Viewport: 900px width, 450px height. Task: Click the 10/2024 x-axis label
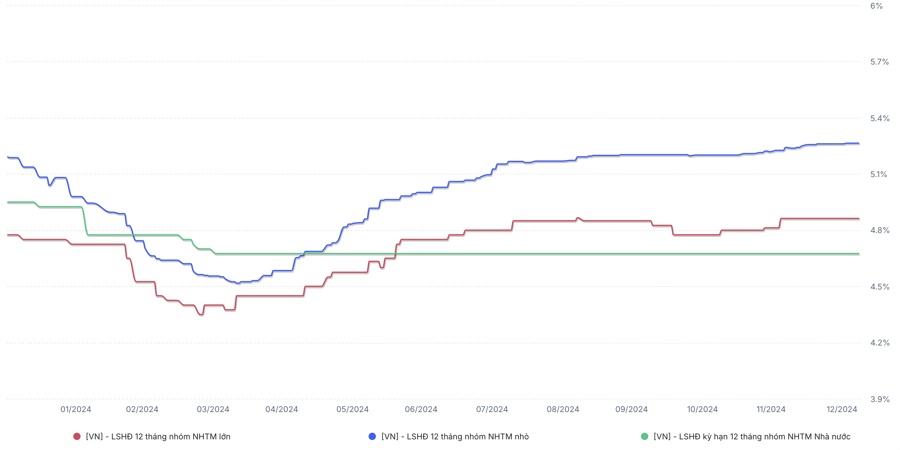[x=702, y=409]
